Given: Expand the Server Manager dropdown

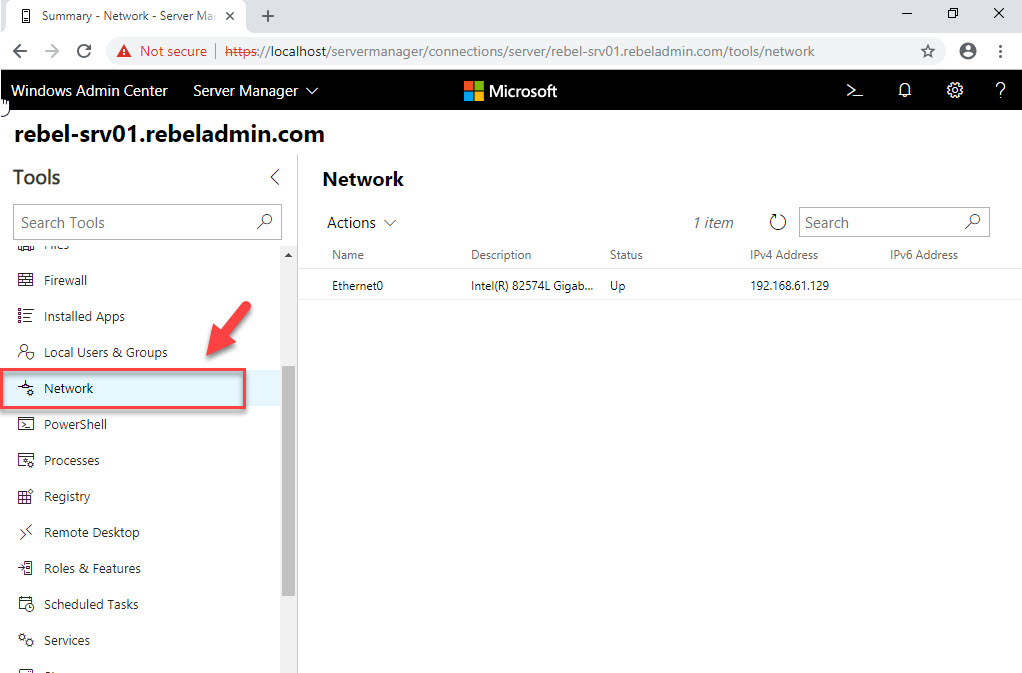Looking at the screenshot, I should [254, 90].
